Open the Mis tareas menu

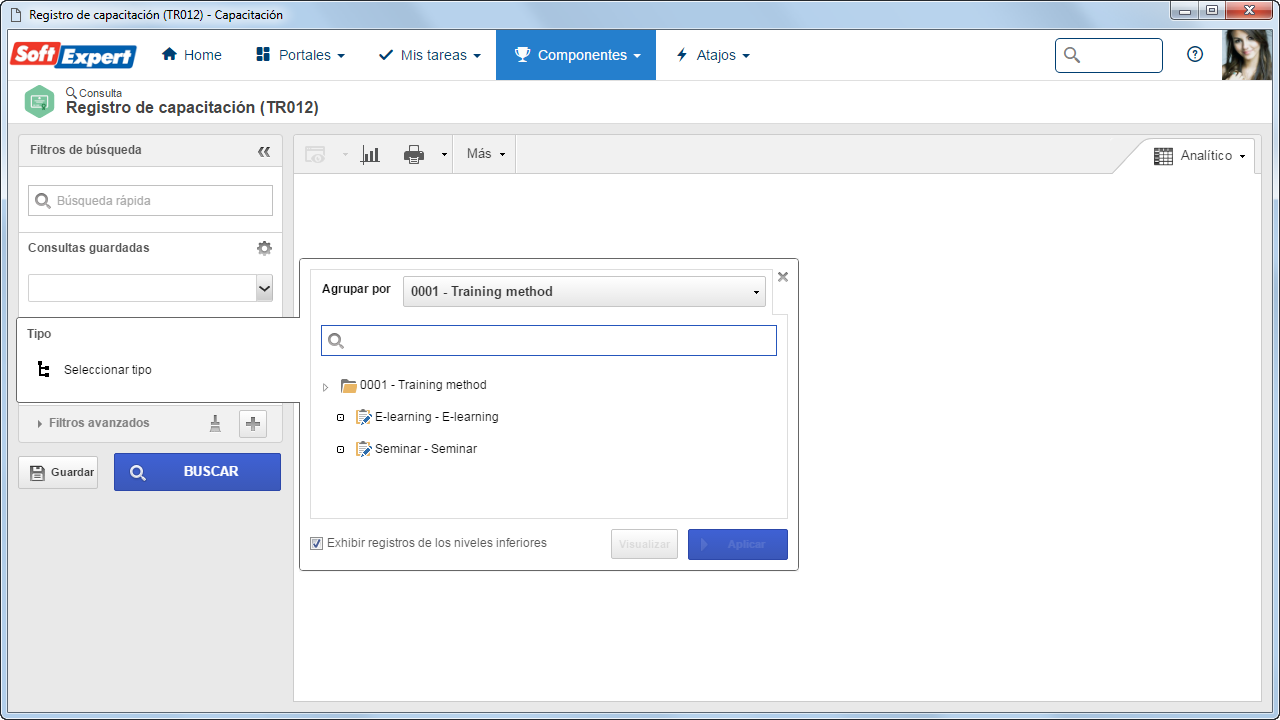click(429, 55)
